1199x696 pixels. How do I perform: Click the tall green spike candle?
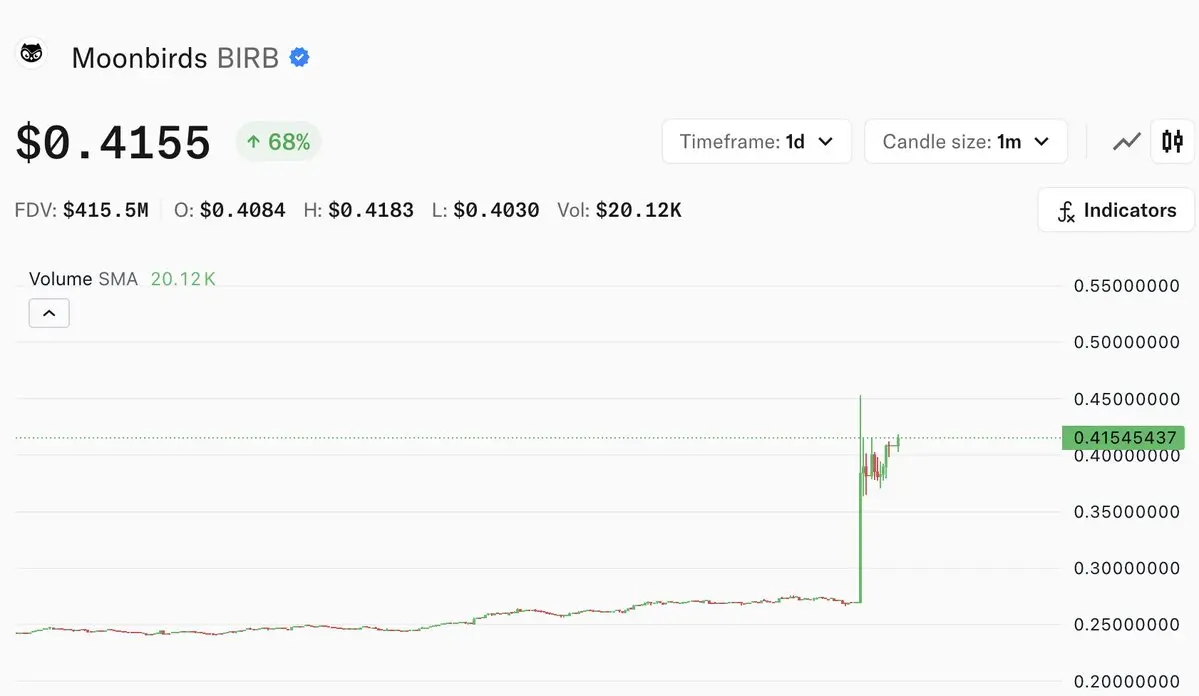click(860, 499)
